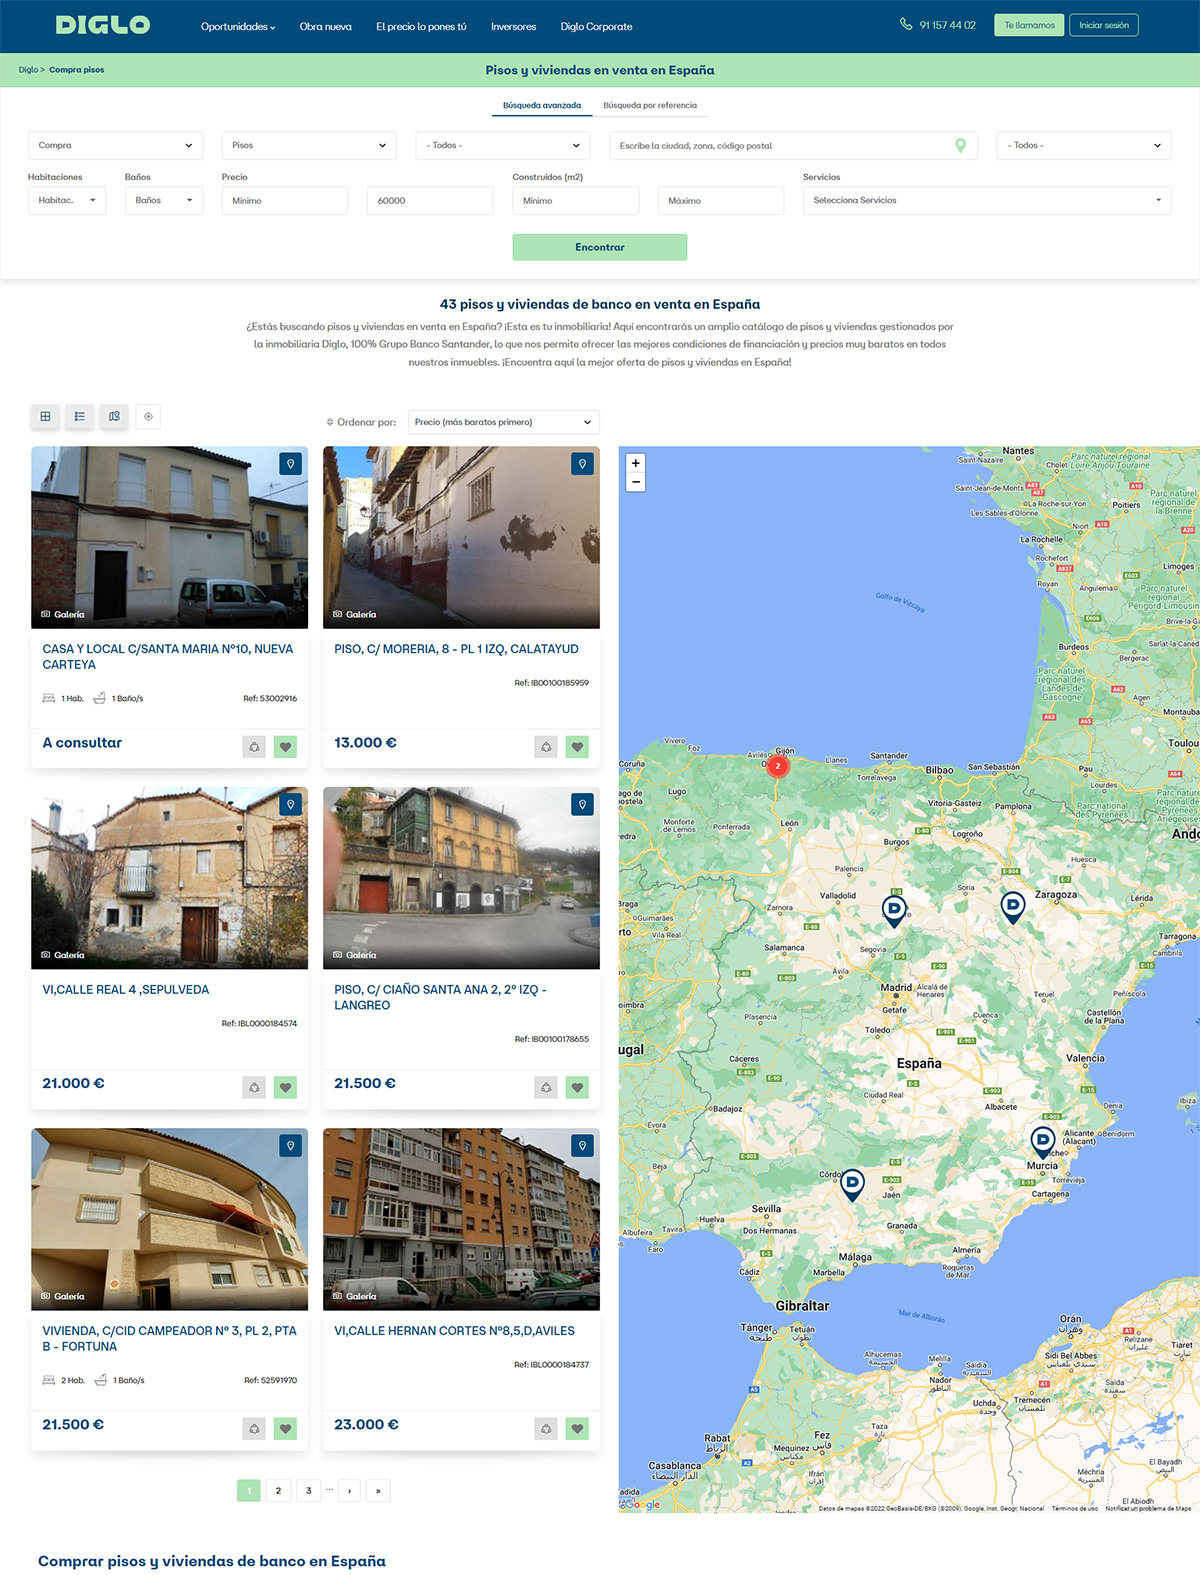Zoom in on the map

(635, 463)
